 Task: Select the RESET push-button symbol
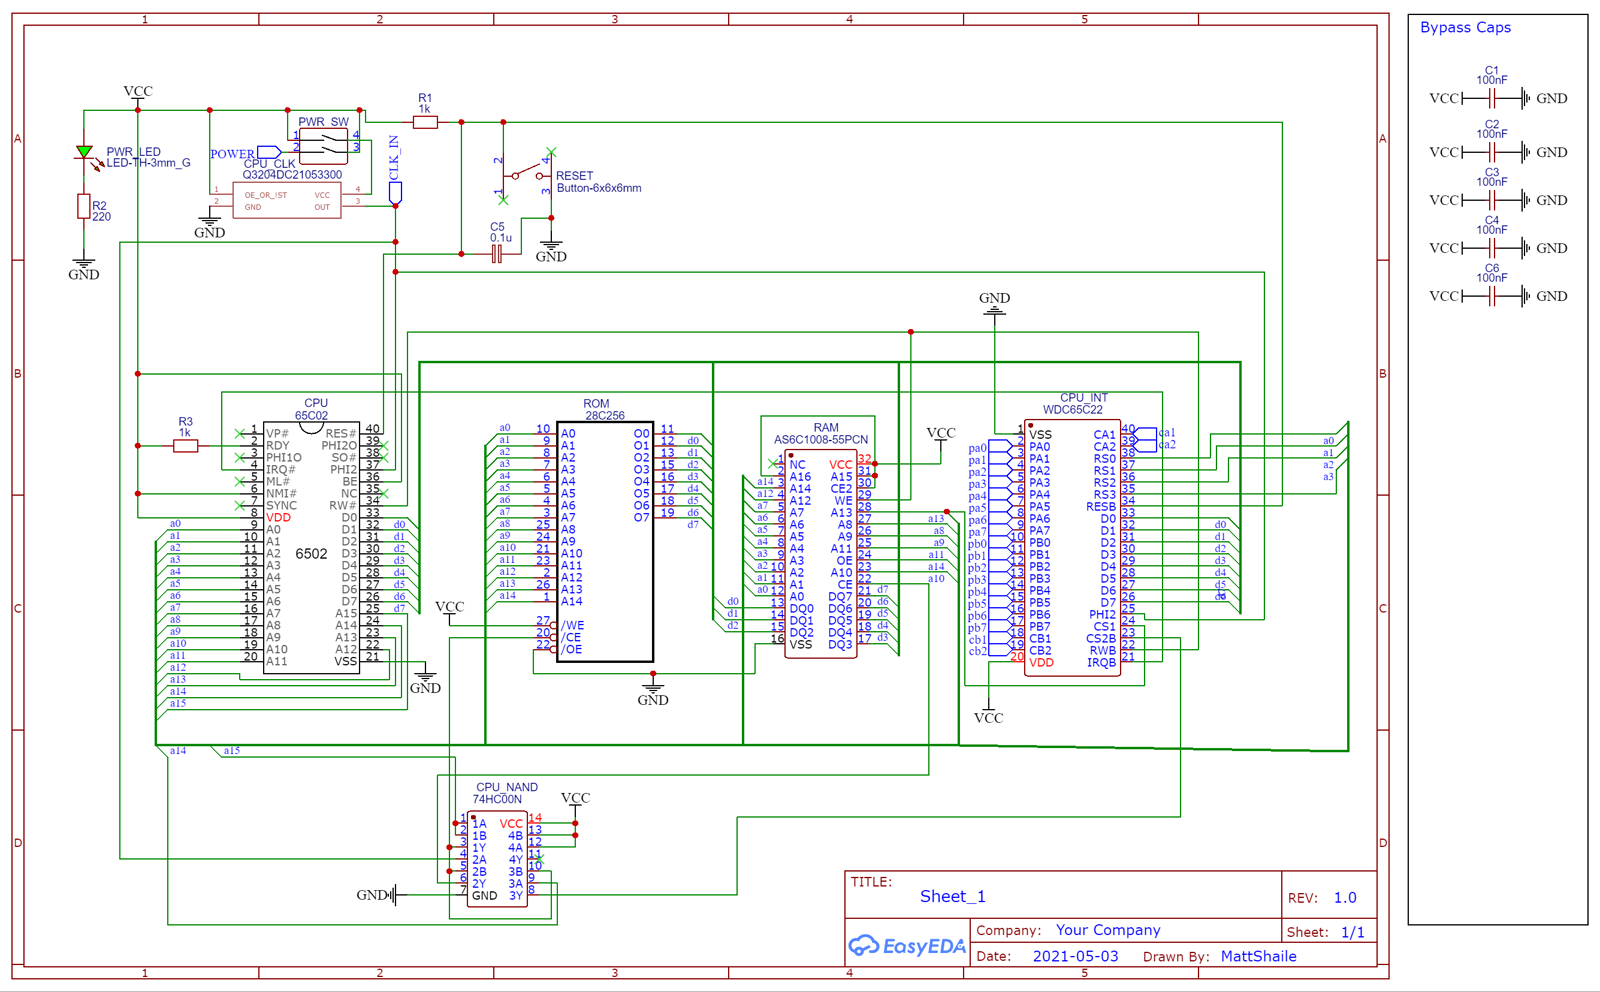(527, 174)
